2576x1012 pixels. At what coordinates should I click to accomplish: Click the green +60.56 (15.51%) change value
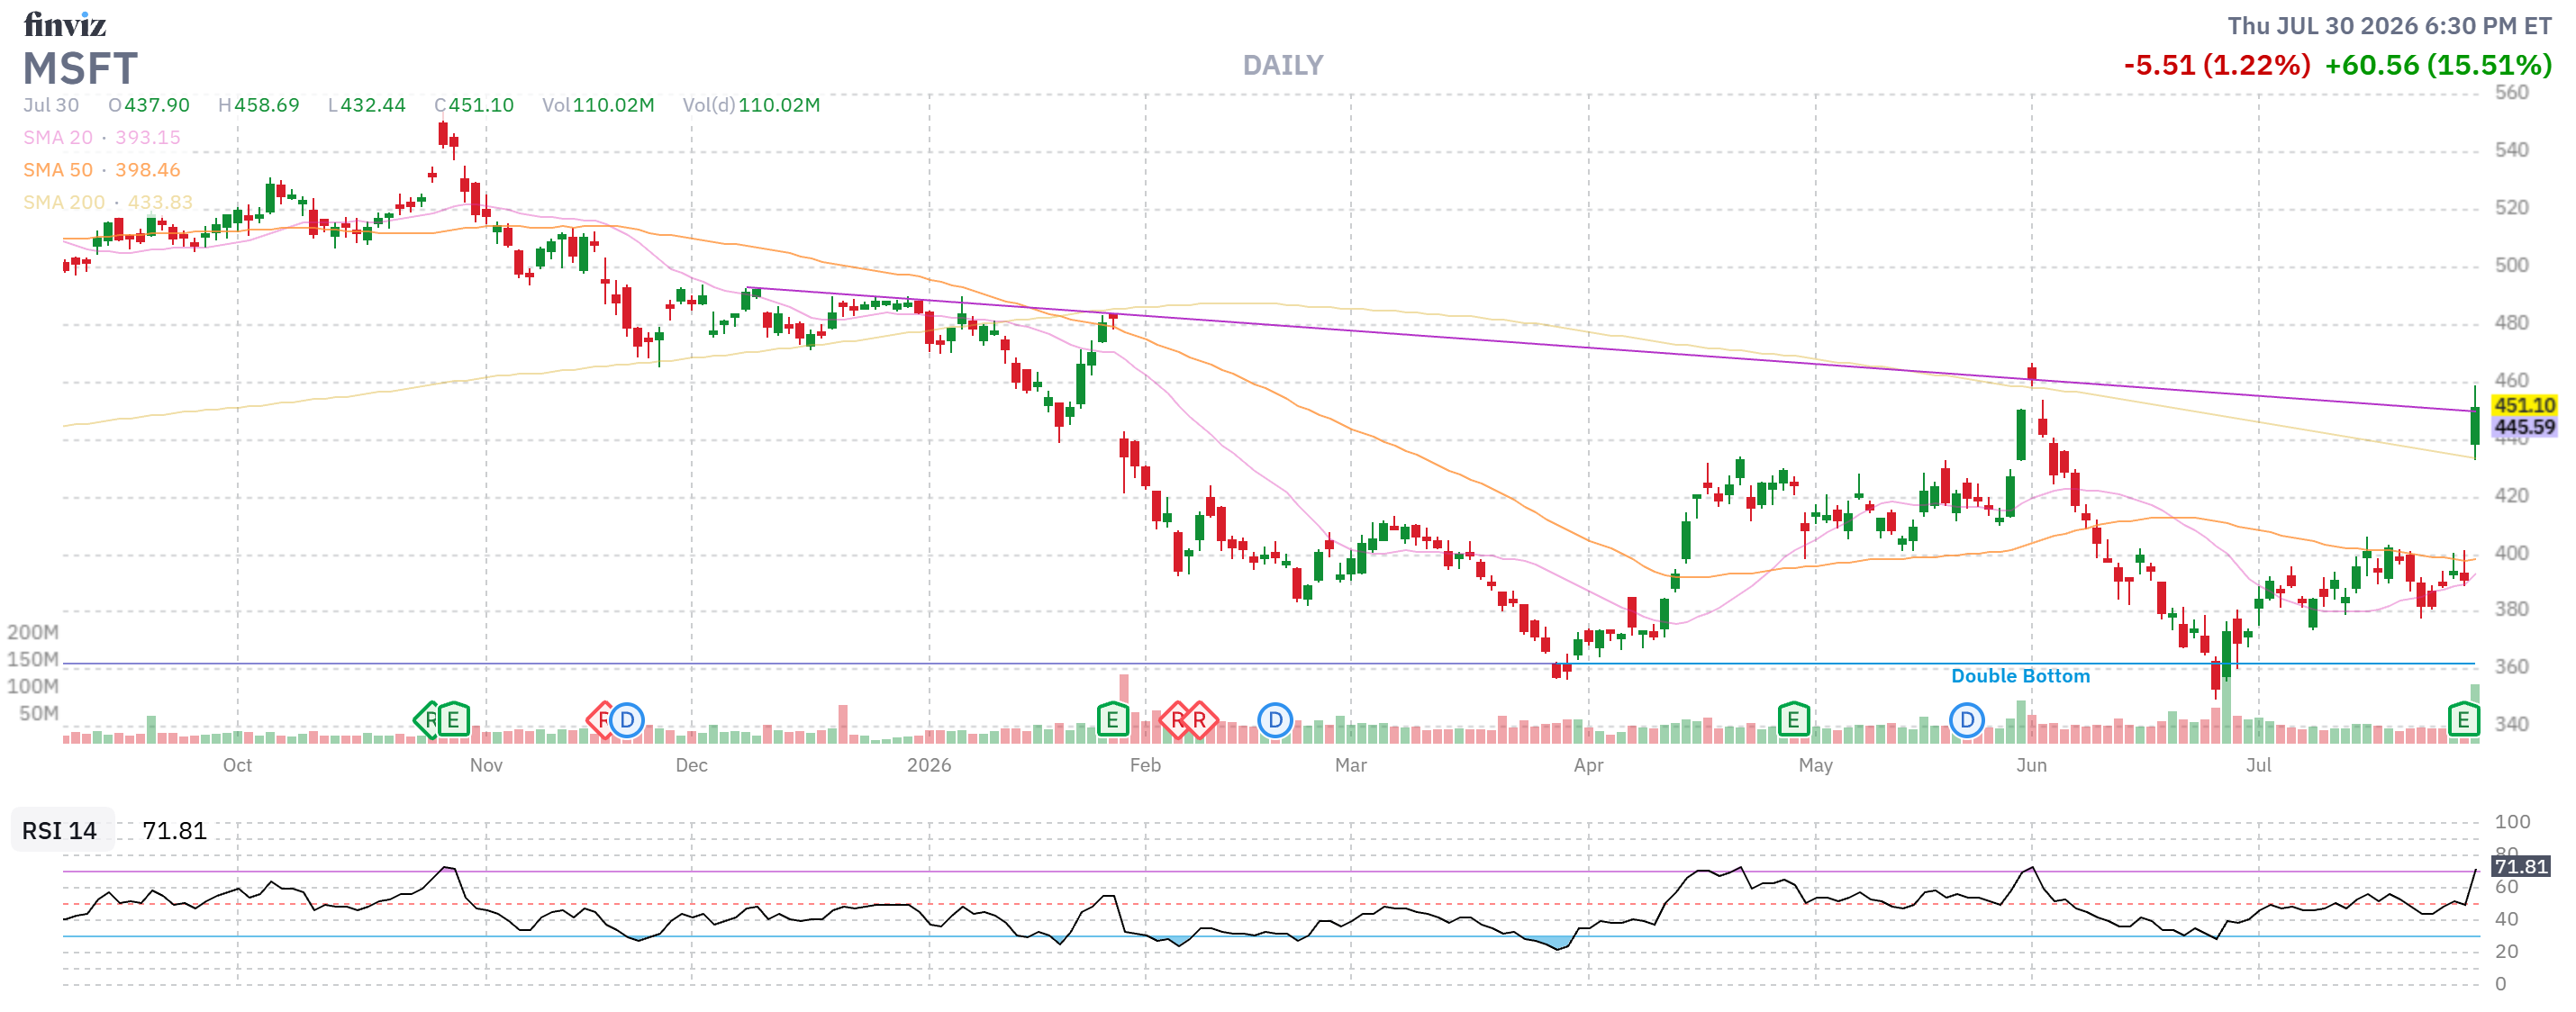pos(2438,65)
